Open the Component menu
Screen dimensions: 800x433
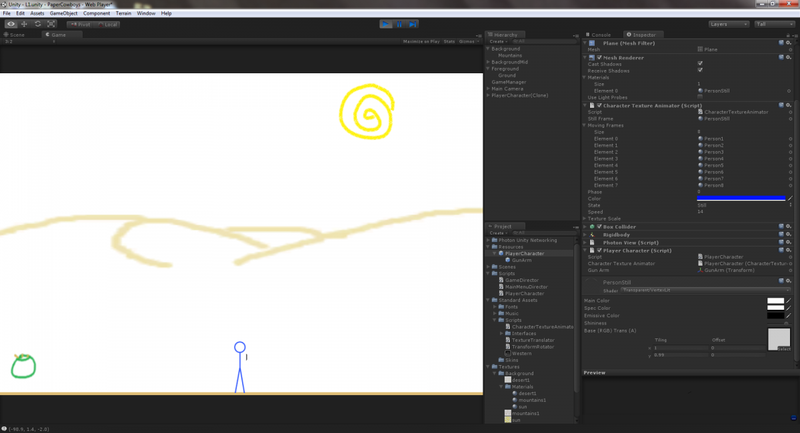pyautogui.click(x=96, y=13)
